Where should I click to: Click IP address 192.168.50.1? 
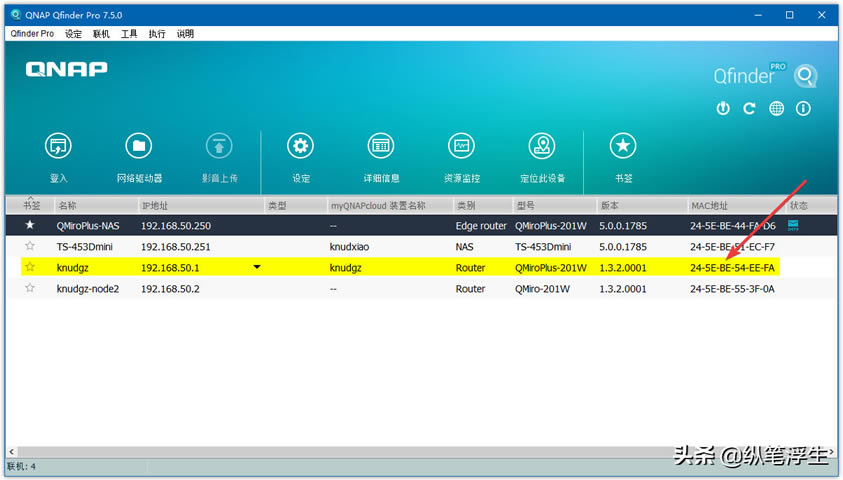tap(170, 268)
